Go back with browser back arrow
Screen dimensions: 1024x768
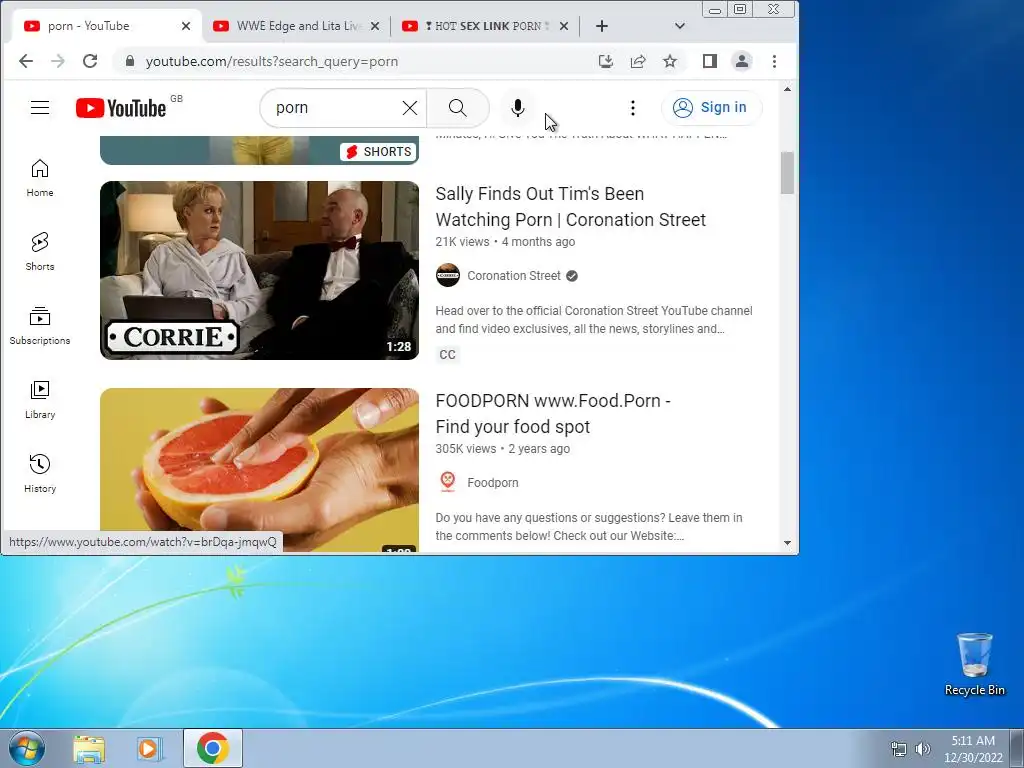click(x=25, y=61)
